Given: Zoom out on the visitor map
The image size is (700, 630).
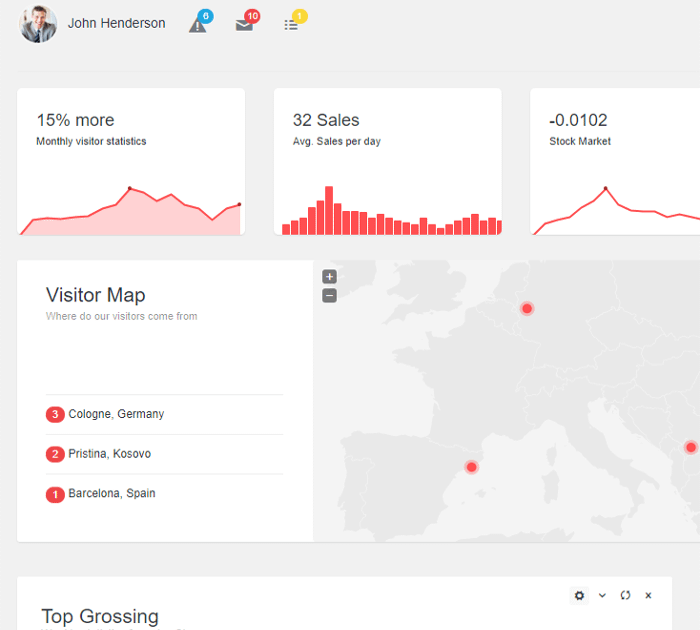Looking at the screenshot, I should (x=330, y=295).
